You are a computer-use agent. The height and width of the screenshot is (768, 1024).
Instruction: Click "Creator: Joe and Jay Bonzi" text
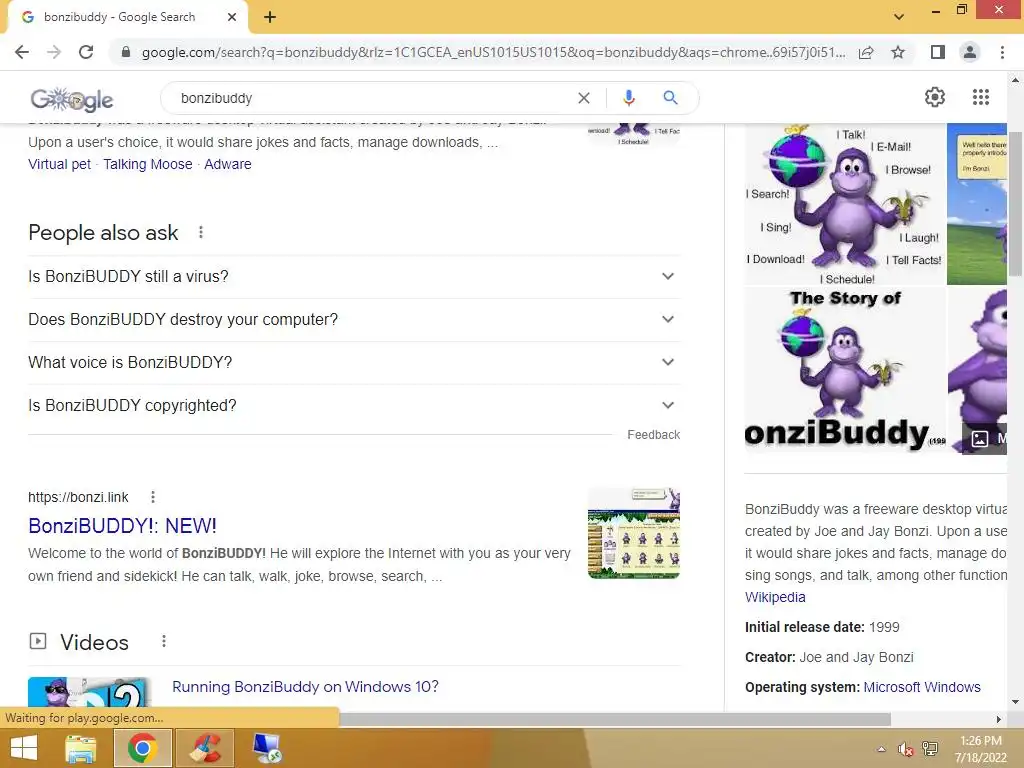coord(829,657)
